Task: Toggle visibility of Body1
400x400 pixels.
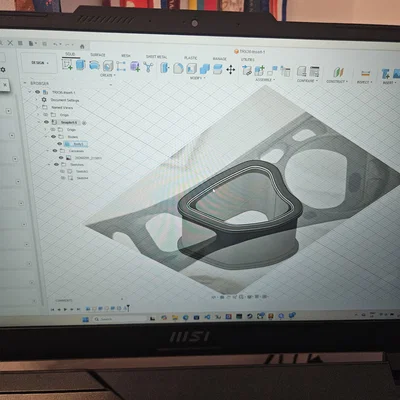Action: (60, 144)
